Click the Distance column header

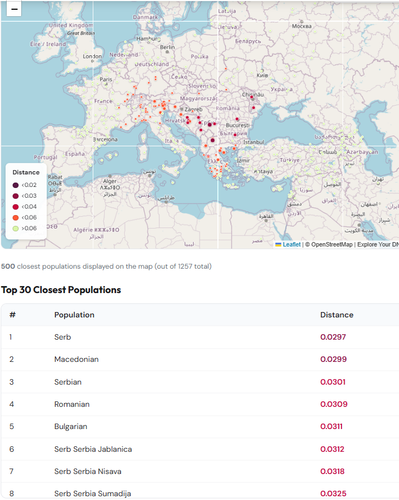337,315
